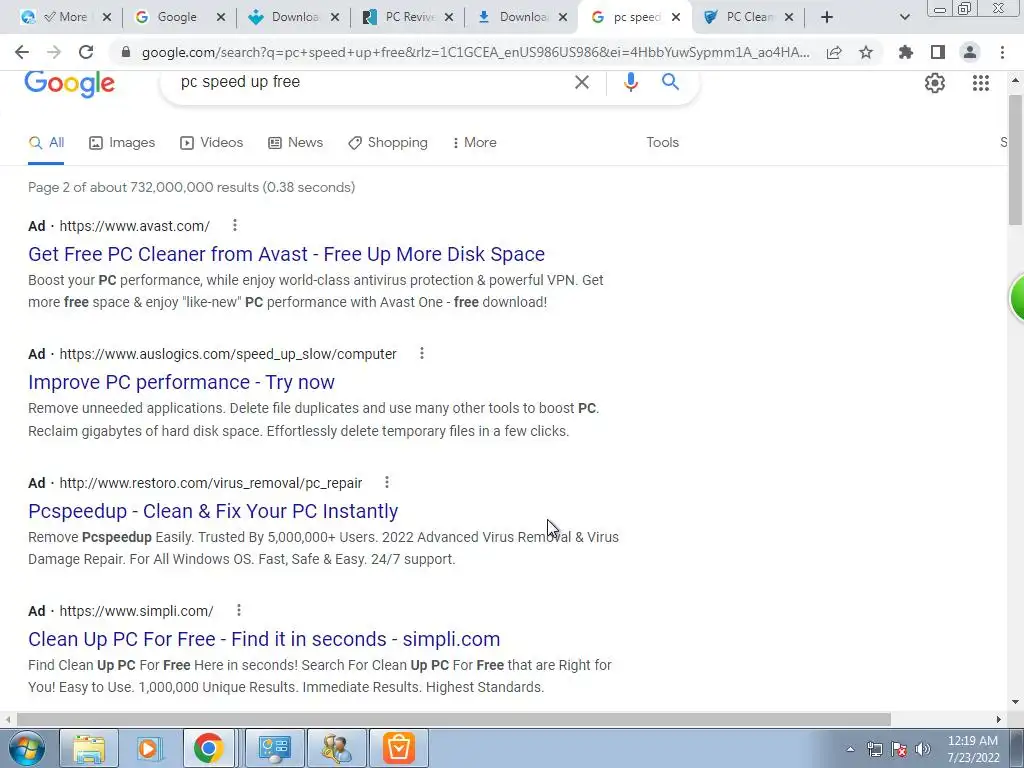Bookmark this page with the star icon
This screenshot has height=768, width=1024.
[x=866, y=52]
